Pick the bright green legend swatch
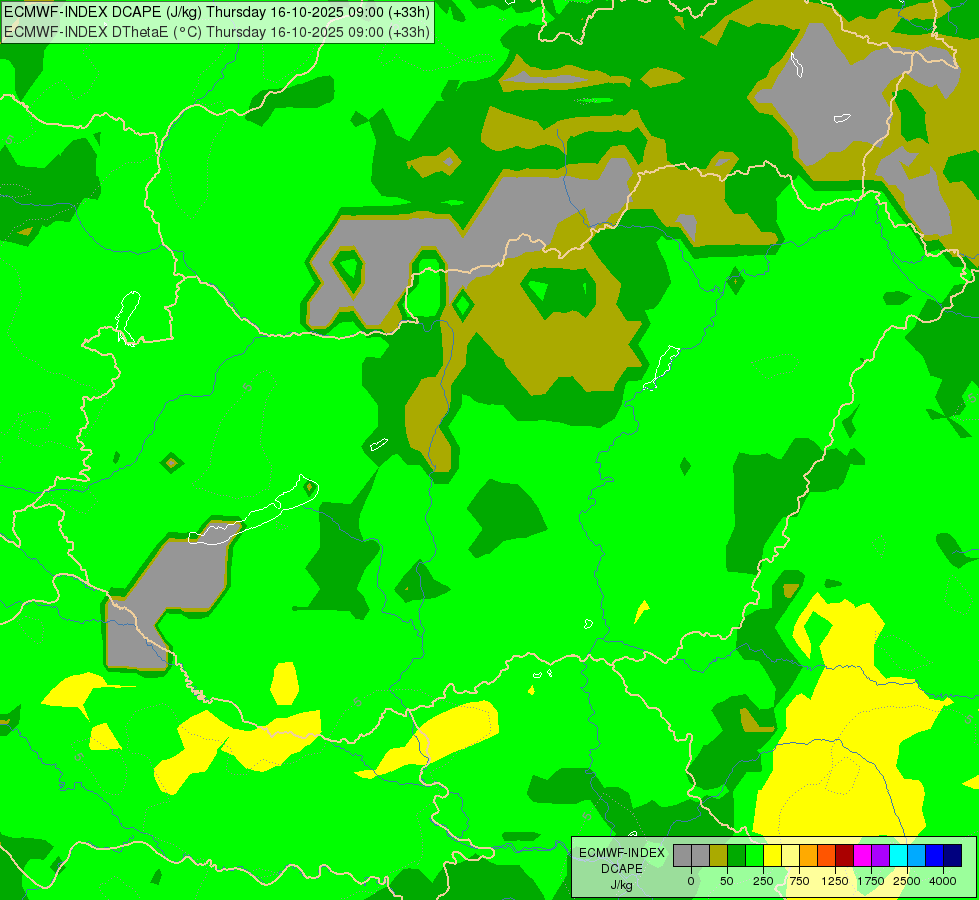 [x=754, y=856]
